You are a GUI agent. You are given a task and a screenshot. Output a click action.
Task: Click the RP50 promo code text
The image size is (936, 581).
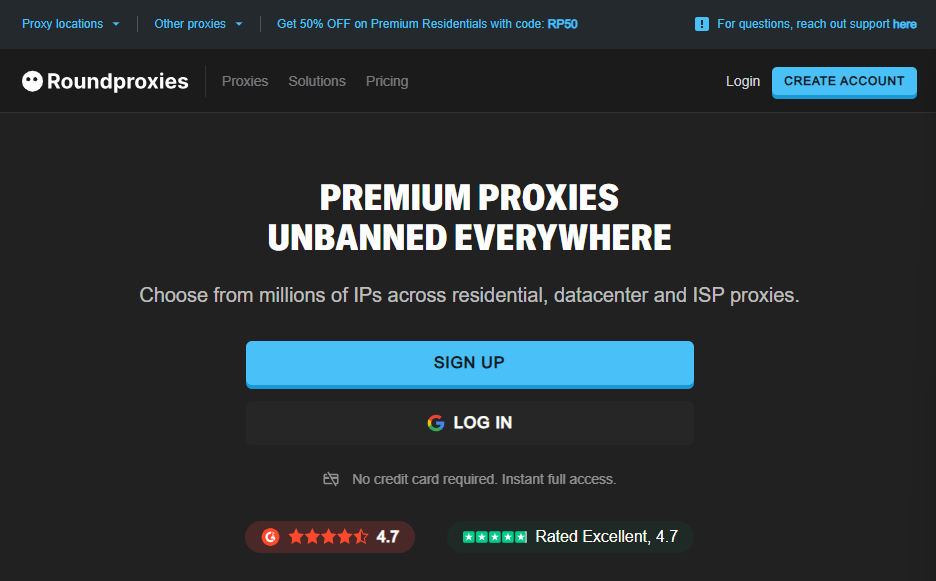(x=563, y=23)
